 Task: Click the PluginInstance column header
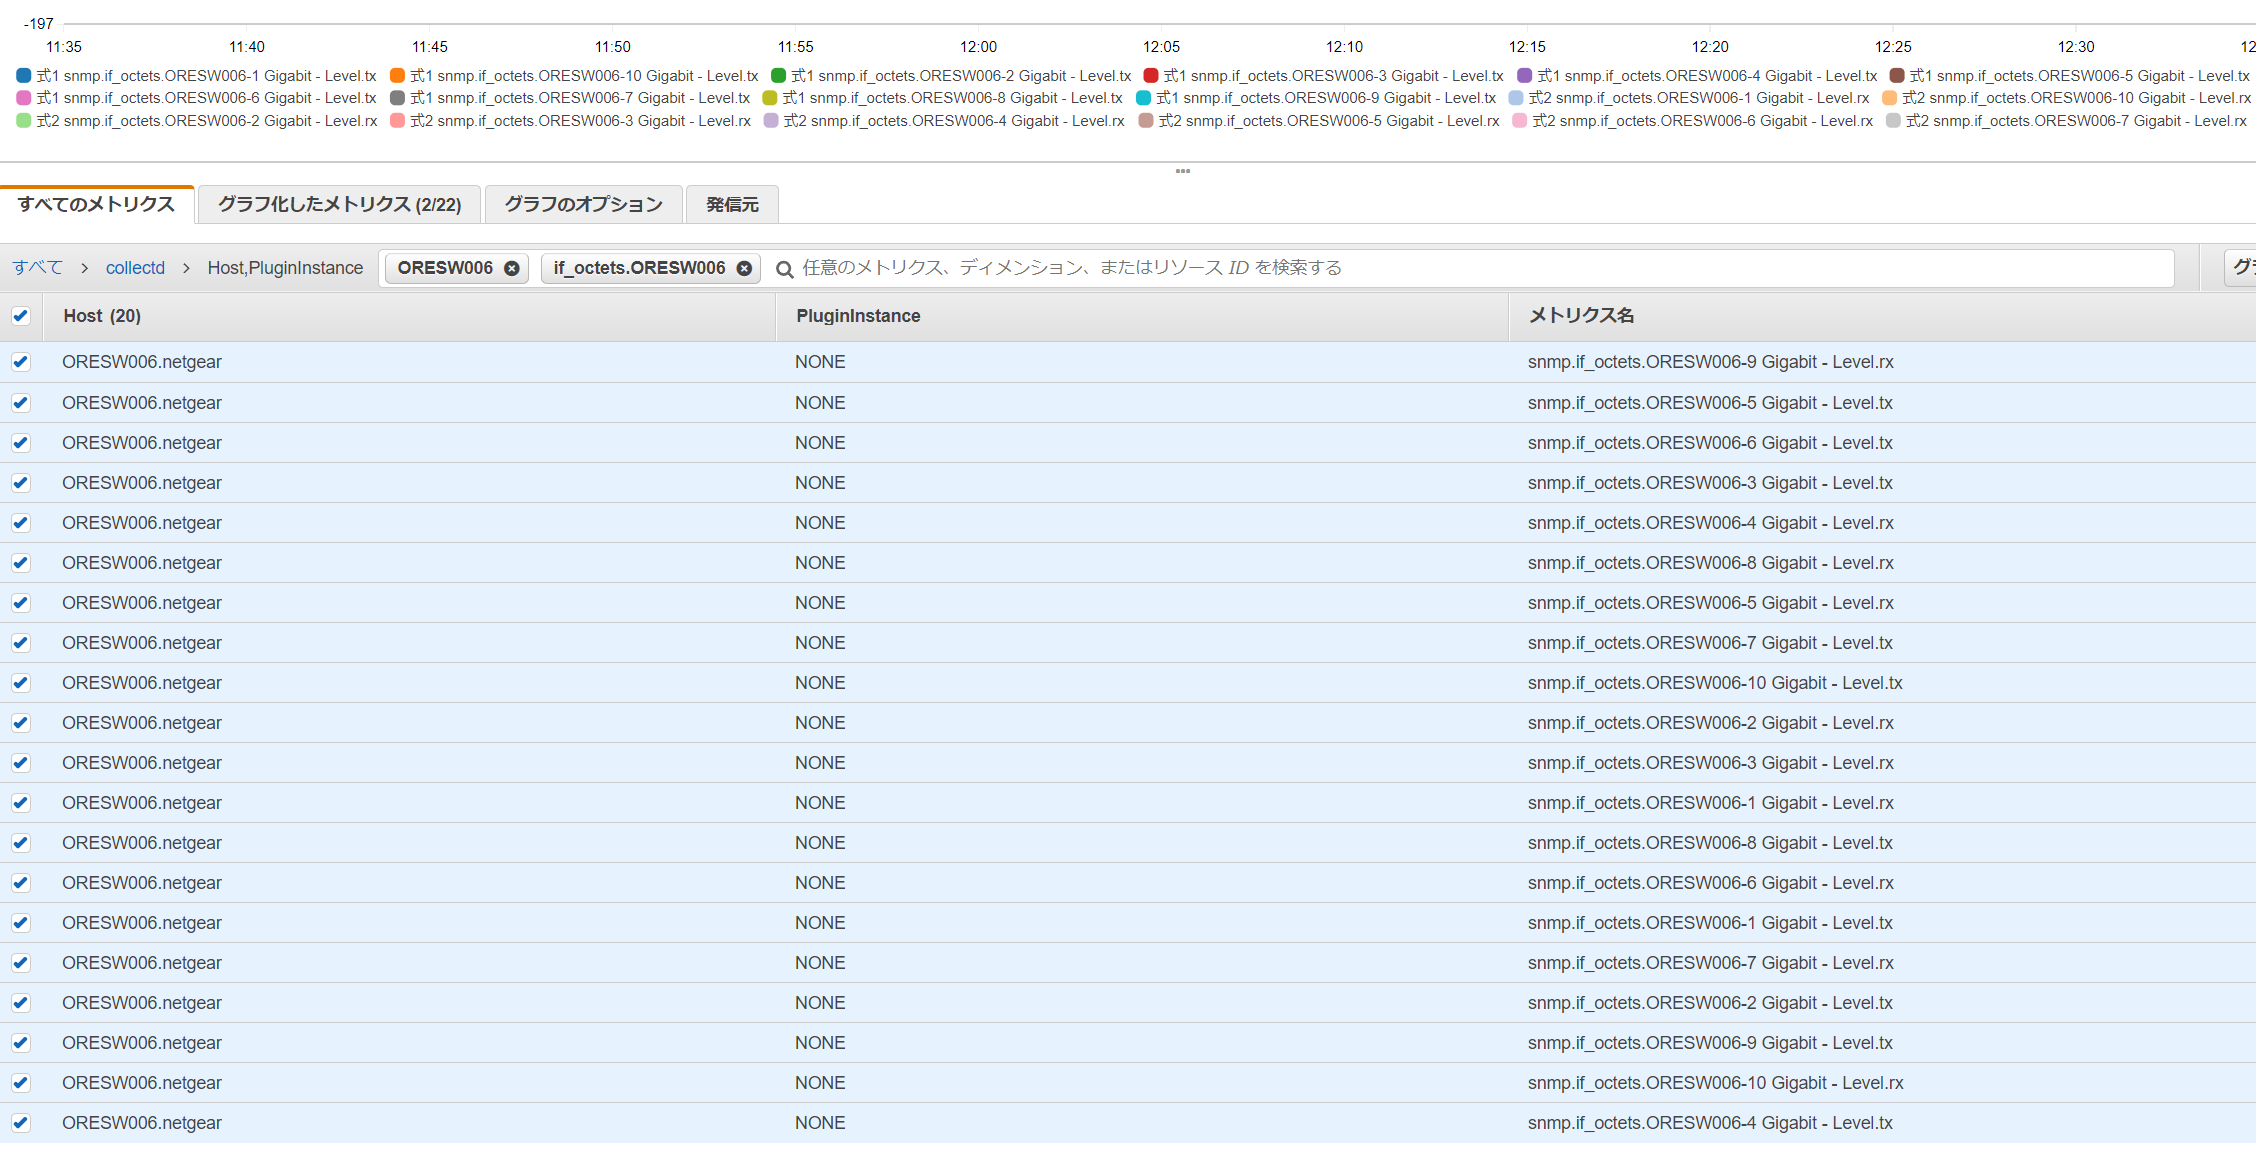click(x=858, y=316)
